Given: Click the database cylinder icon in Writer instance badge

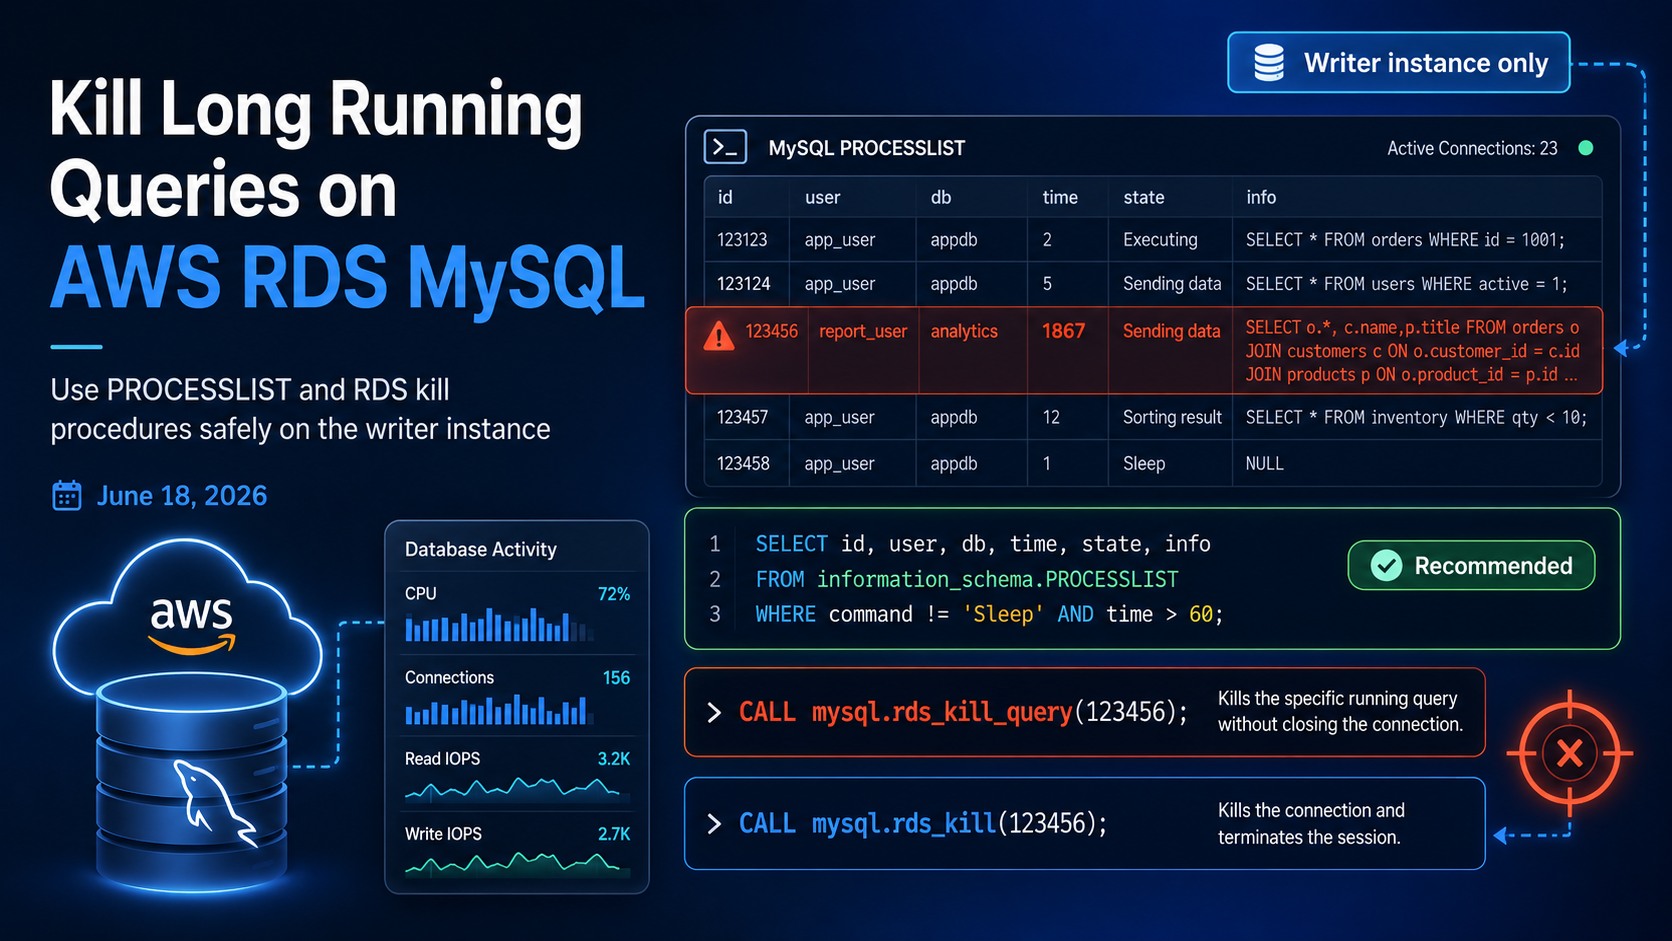Looking at the screenshot, I should 1269,63.
